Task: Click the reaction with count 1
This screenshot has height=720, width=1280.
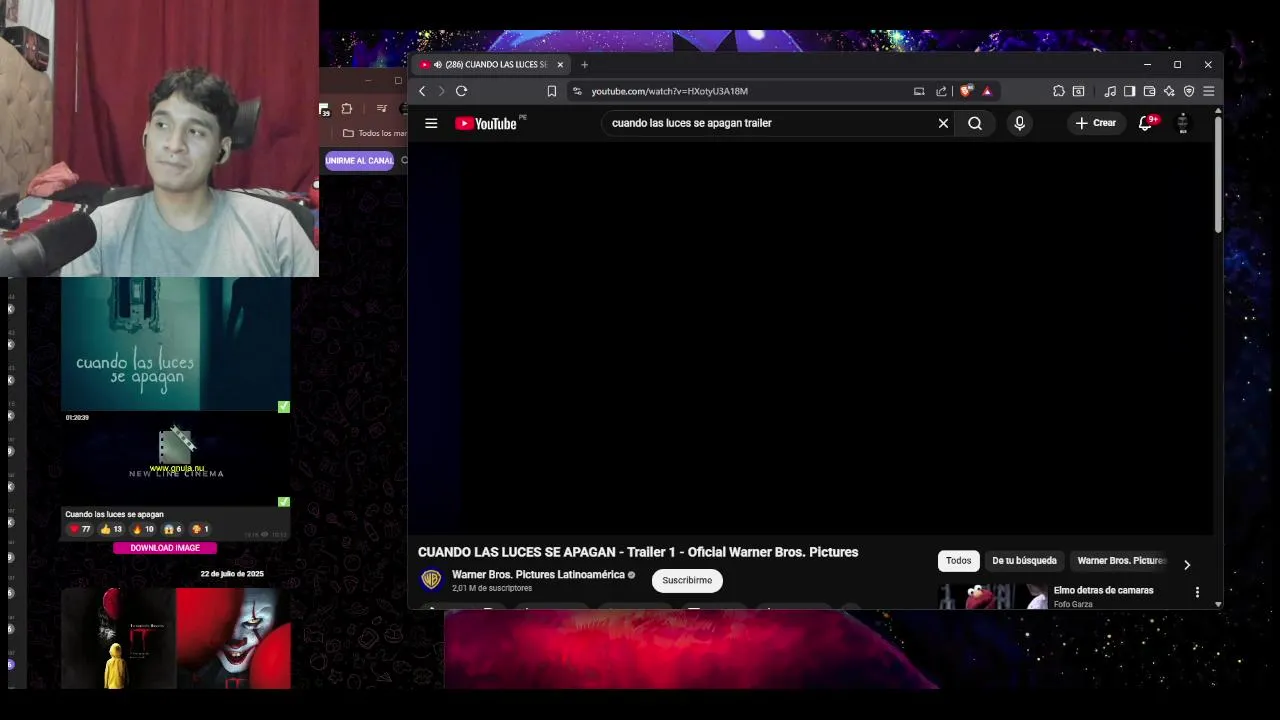Action: (200, 529)
